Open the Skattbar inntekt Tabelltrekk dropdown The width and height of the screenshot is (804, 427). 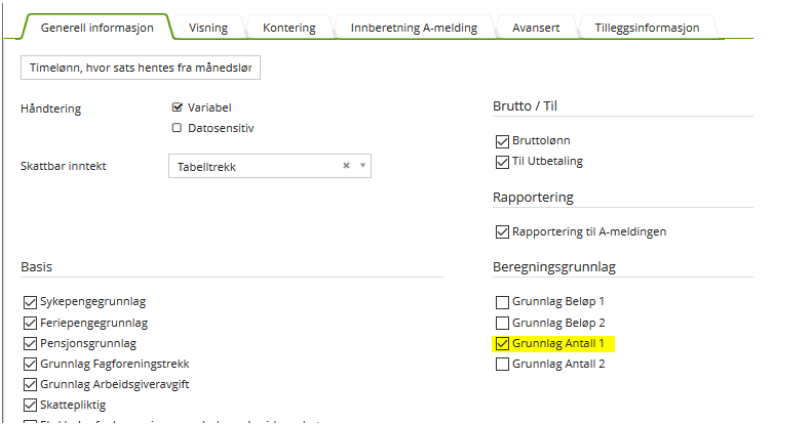270,166
